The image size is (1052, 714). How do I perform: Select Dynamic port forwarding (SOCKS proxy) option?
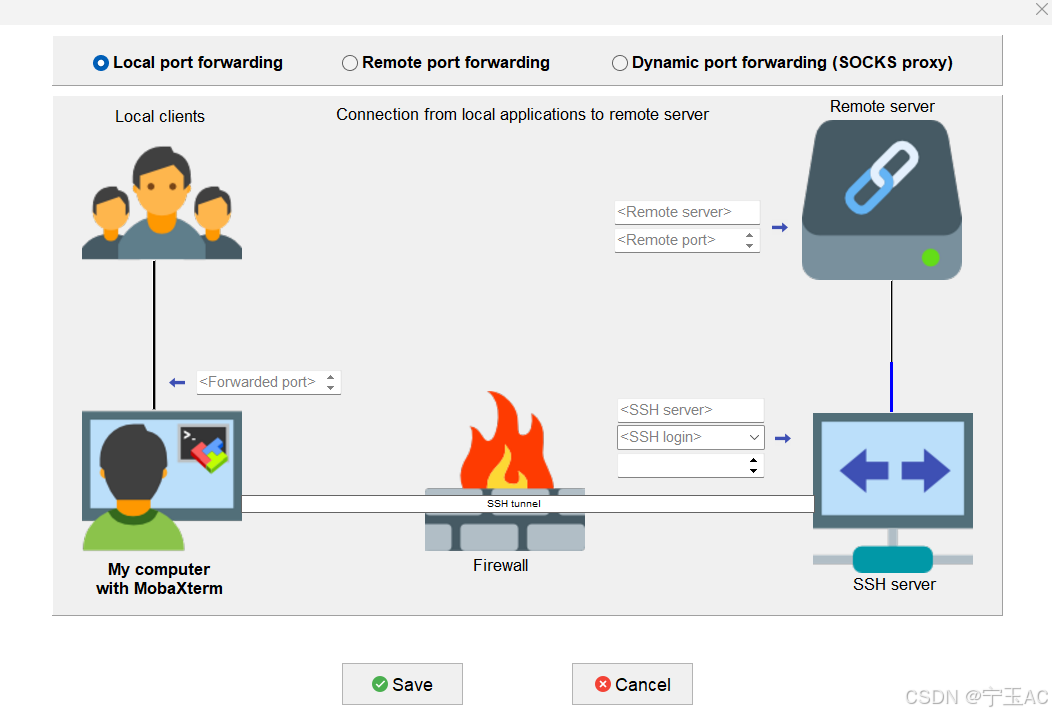[620, 63]
